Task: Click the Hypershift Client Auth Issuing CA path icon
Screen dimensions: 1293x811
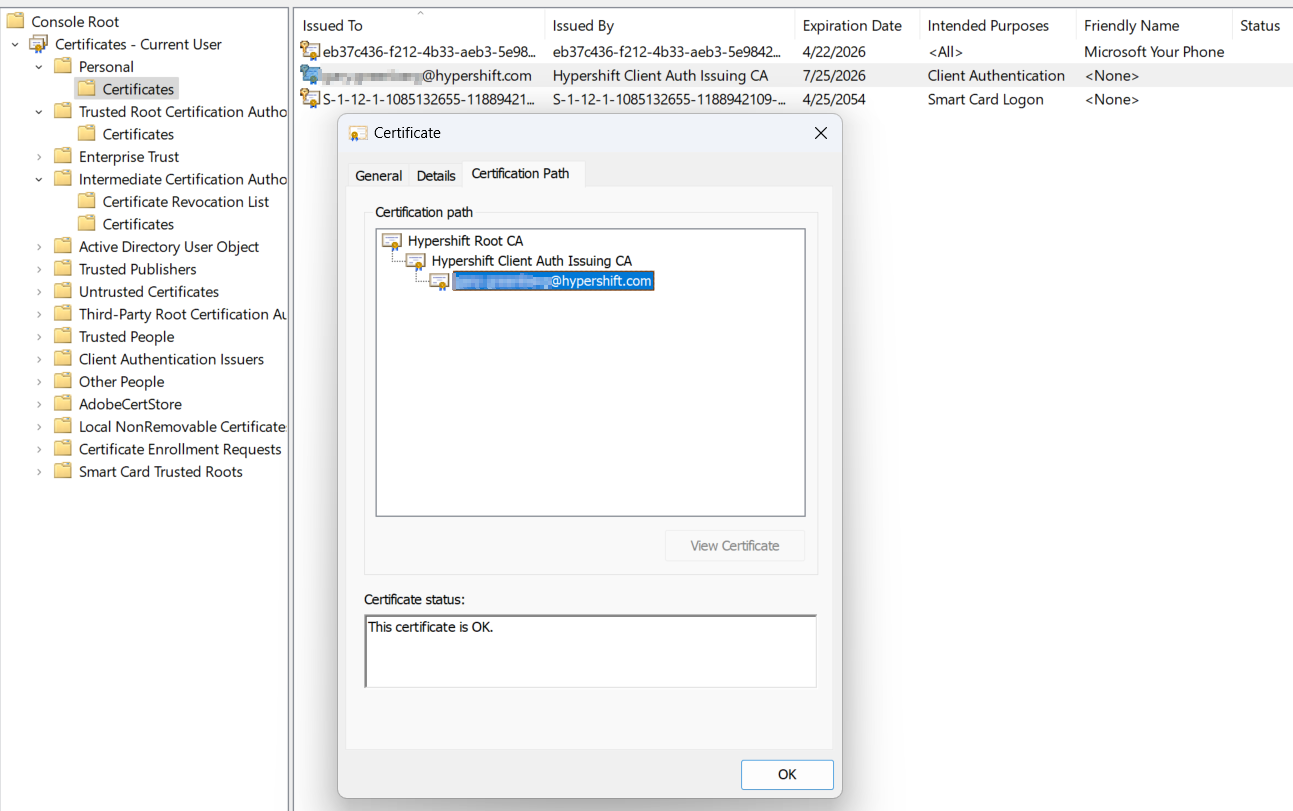Action: pyautogui.click(x=416, y=261)
